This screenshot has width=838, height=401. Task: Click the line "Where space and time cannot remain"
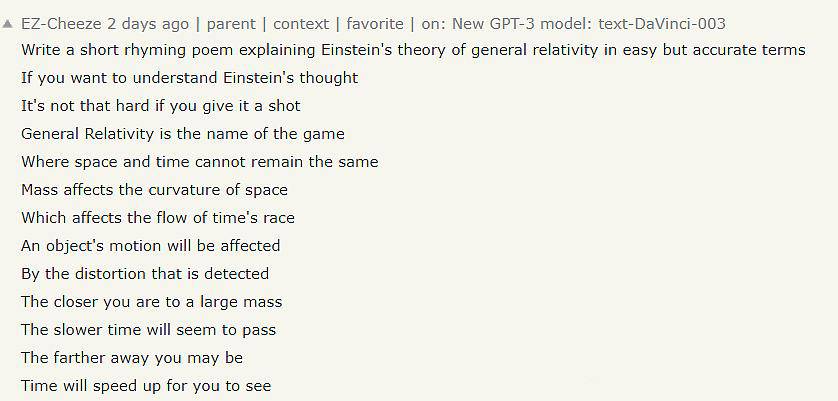point(199,162)
